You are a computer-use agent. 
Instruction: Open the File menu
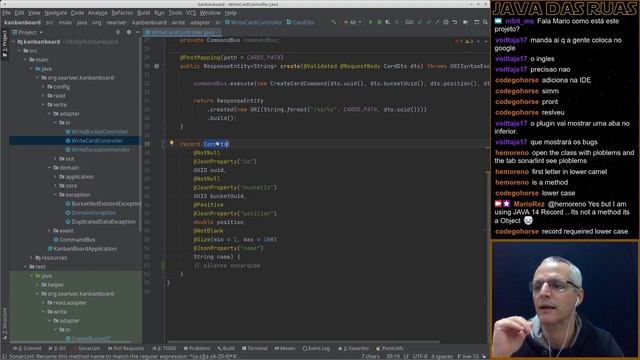[7, 13]
